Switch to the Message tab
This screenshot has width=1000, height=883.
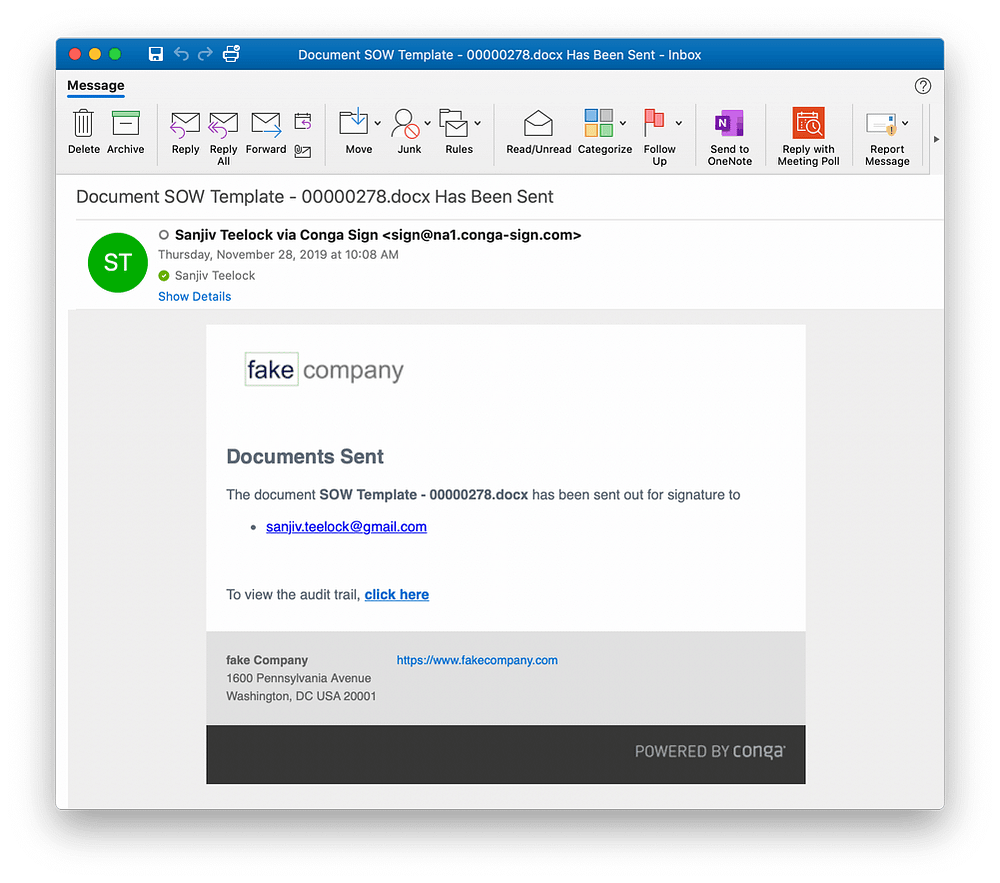[x=95, y=86]
